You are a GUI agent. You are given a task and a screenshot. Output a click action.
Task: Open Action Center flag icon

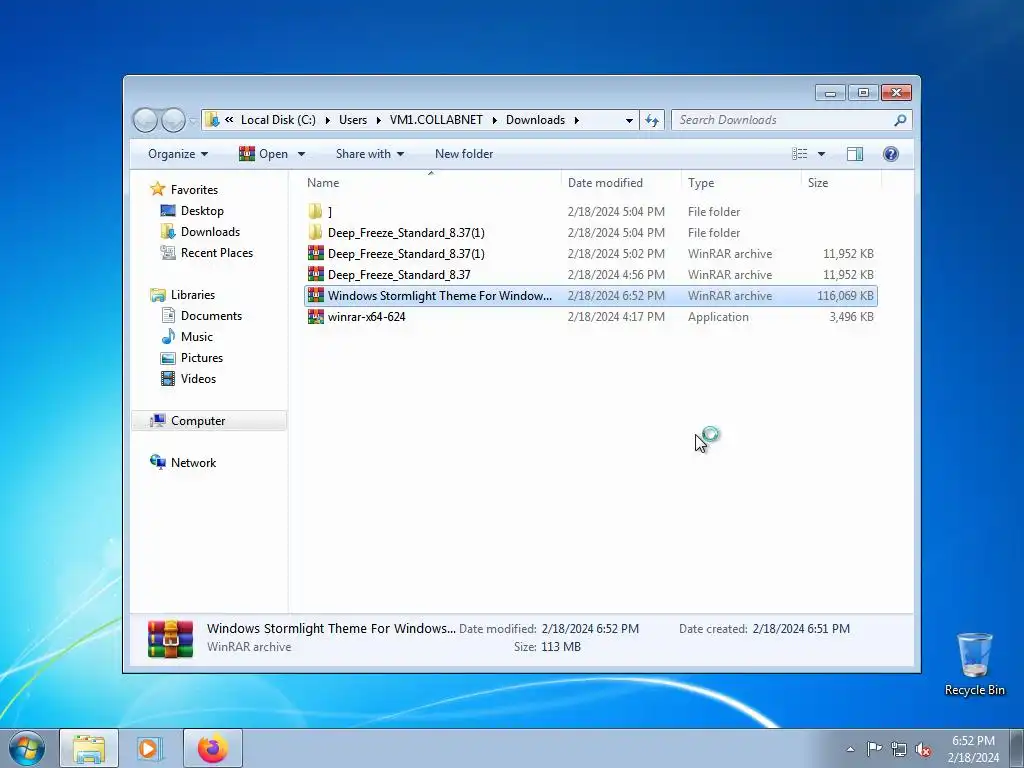(874, 749)
